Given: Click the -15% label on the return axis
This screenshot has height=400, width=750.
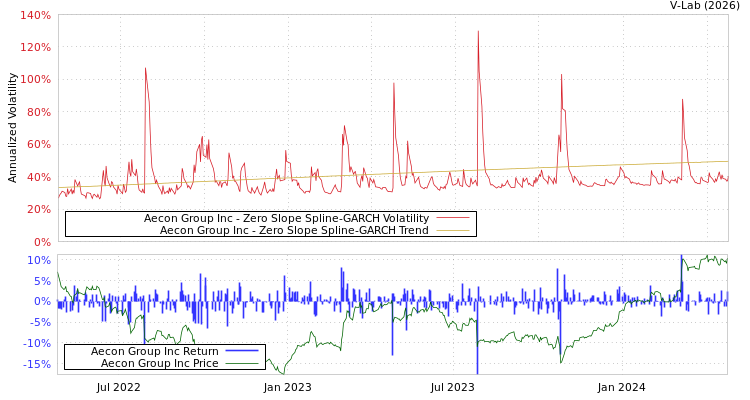Looking at the screenshot, I should [36, 364].
